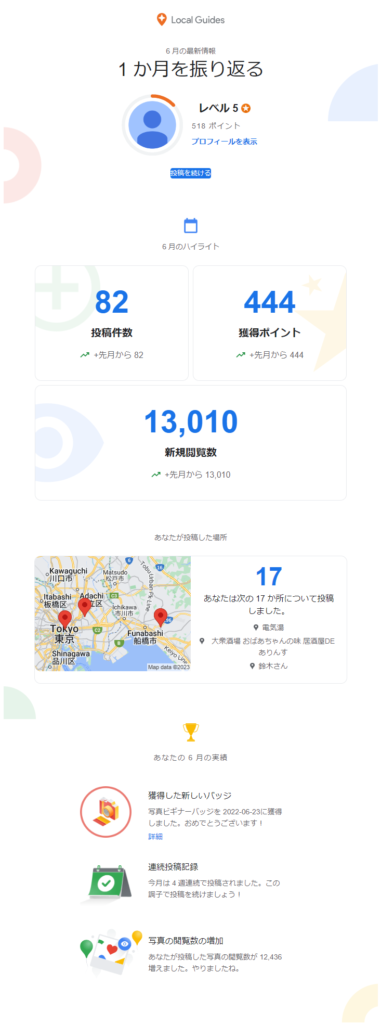Image resolution: width=381 pixels, height=1024 pixels.
Task: Click the Tokyo map thumbnail
Action: pyautogui.click(x=112, y=614)
